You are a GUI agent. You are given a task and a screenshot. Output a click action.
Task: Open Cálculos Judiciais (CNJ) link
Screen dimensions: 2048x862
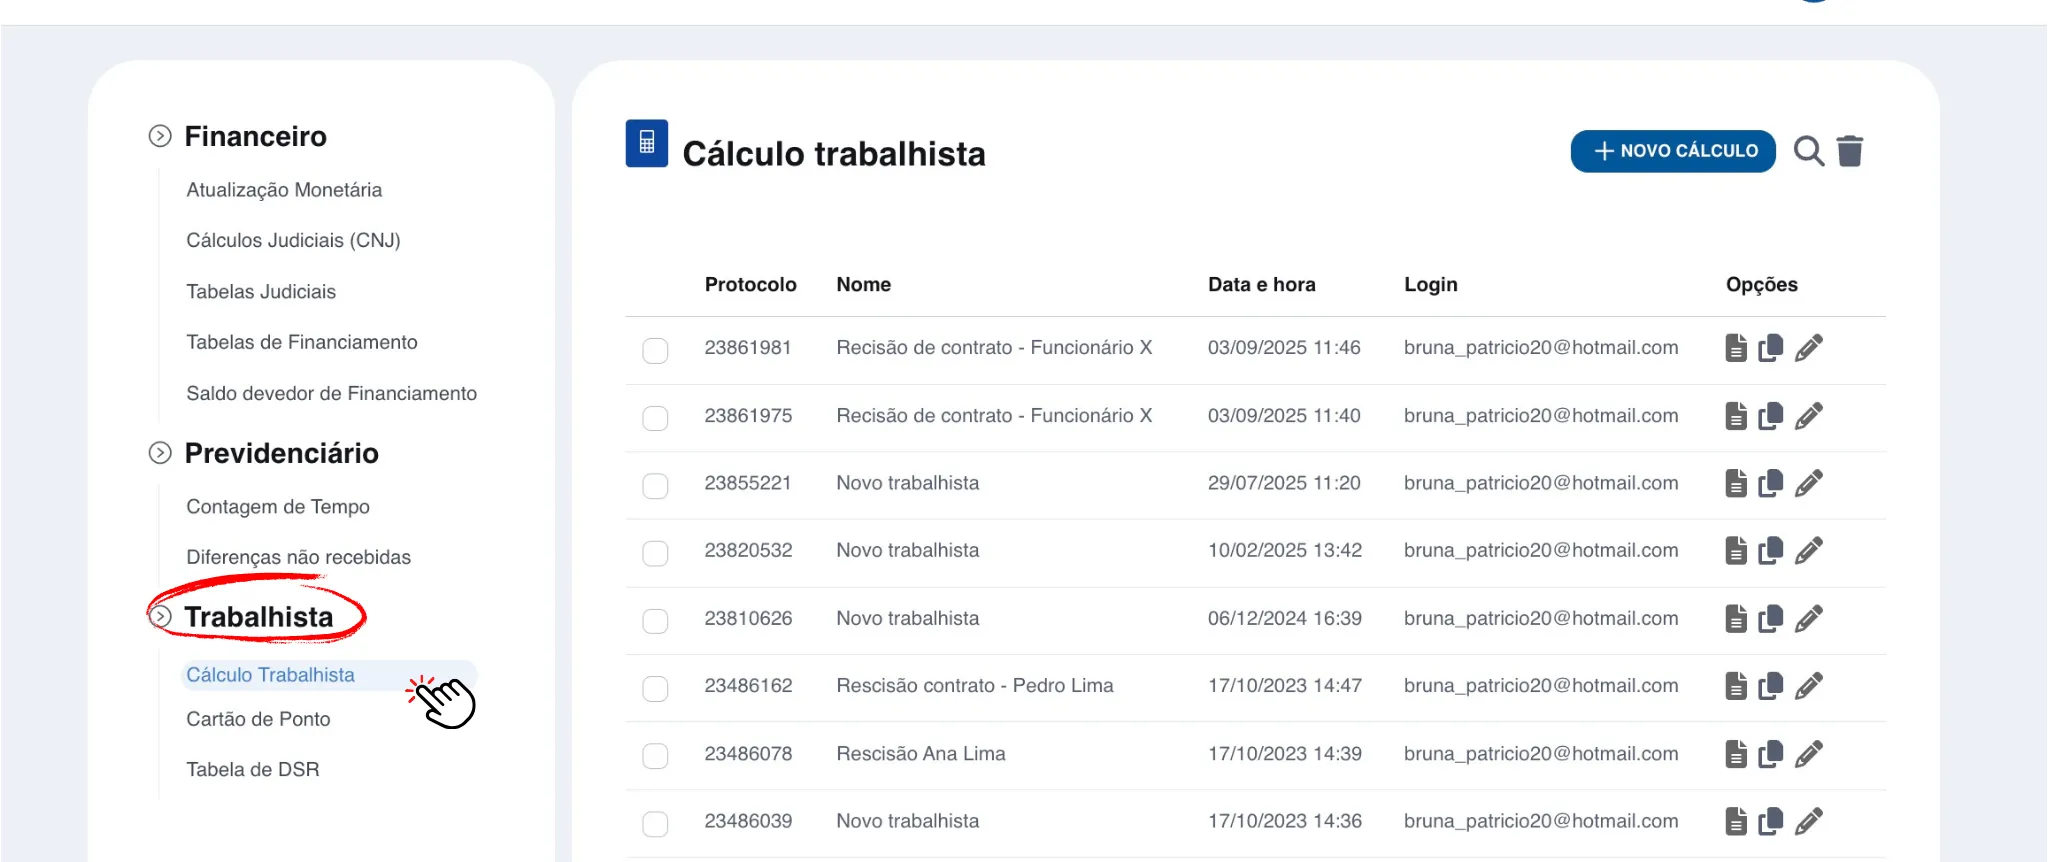click(x=293, y=240)
